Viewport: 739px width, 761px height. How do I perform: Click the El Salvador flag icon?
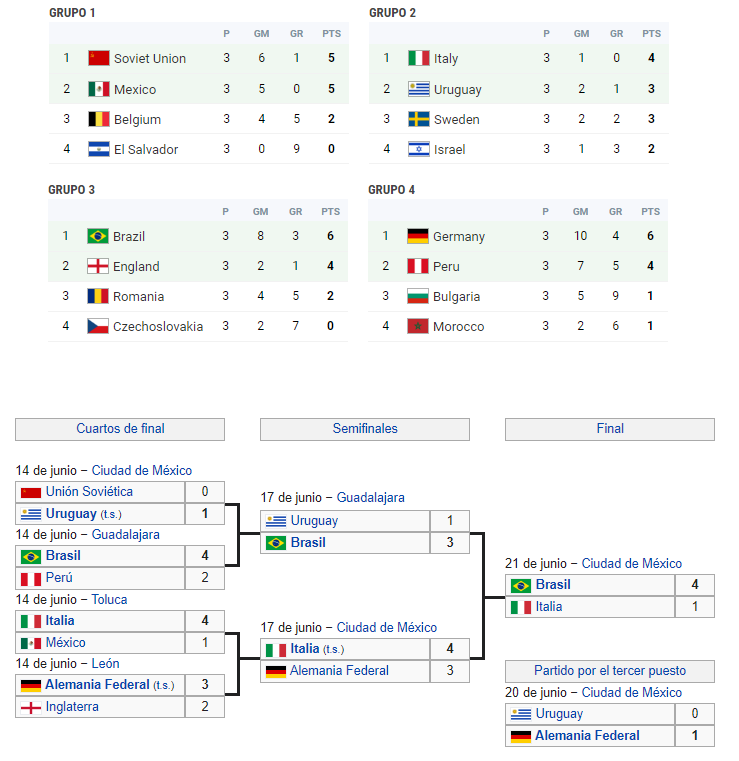(x=98, y=149)
